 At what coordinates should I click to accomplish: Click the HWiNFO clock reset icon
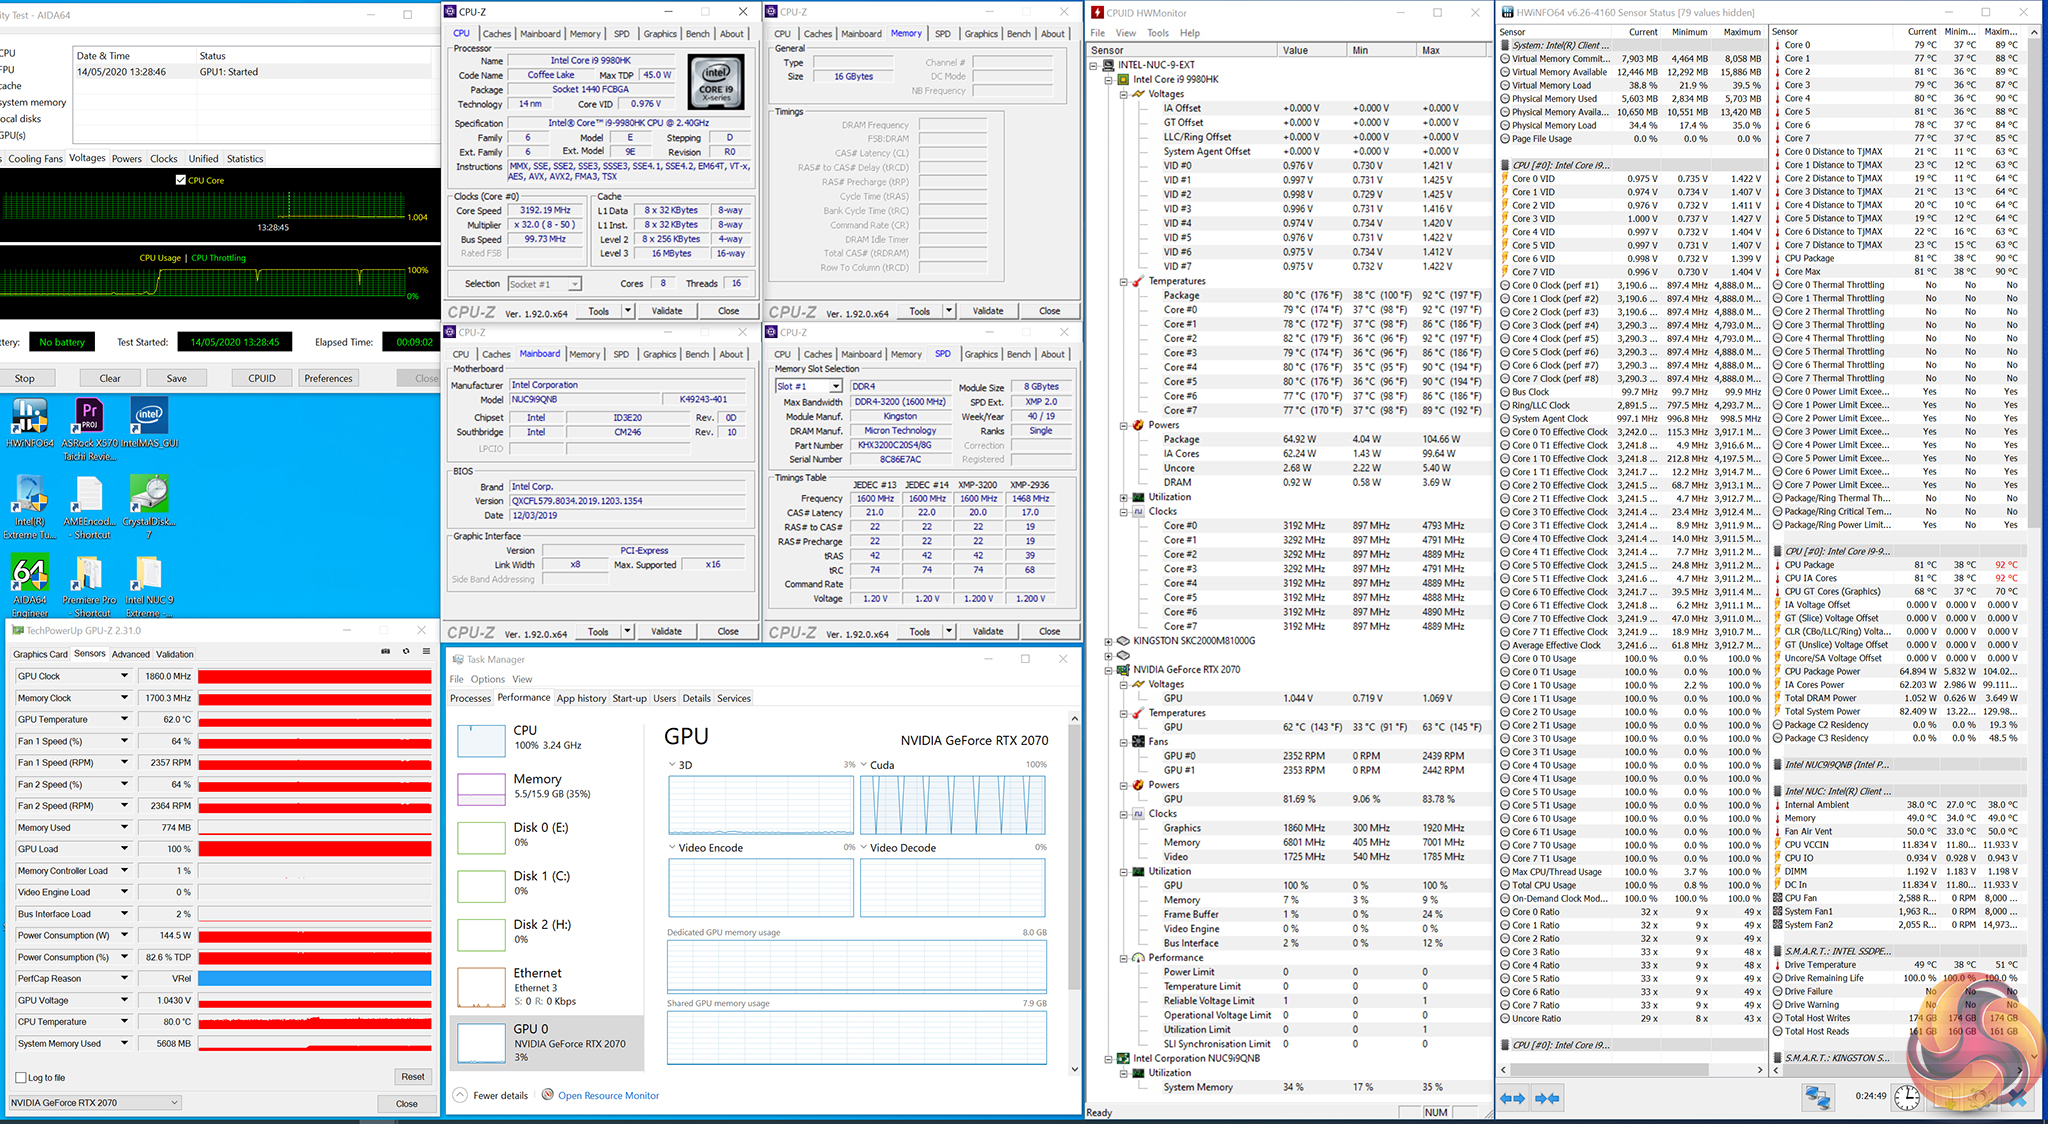coord(1906,1097)
